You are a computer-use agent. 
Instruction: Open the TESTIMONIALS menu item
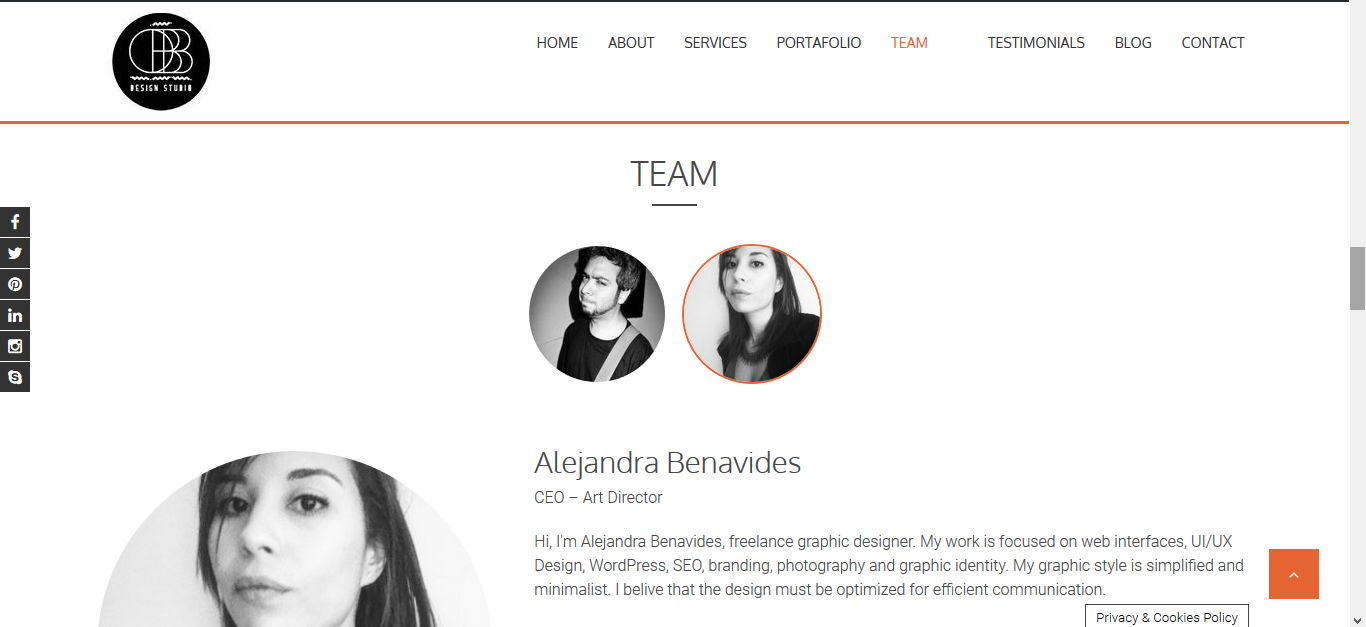tap(1036, 43)
